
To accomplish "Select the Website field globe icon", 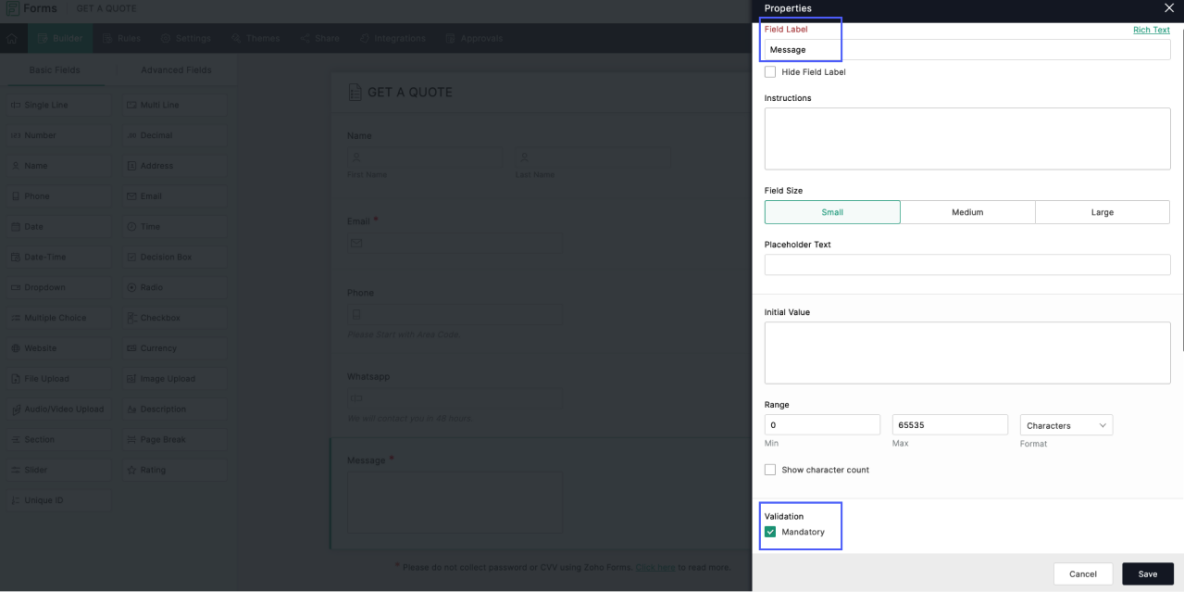I will pyautogui.click(x=15, y=349).
